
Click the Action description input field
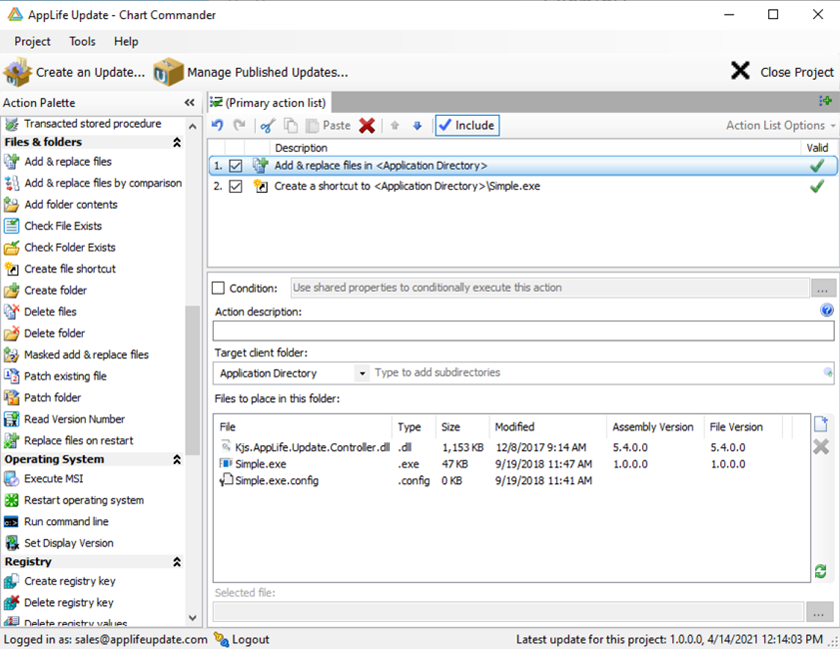[x=523, y=331]
